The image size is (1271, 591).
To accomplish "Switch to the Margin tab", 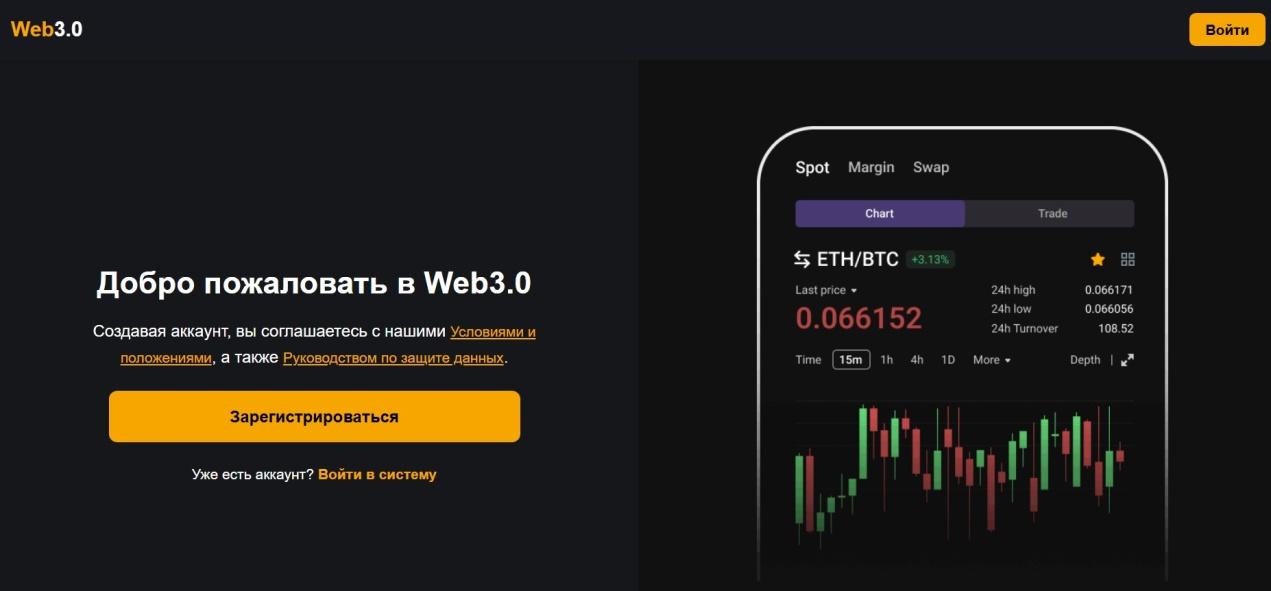I will [x=871, y=167].
